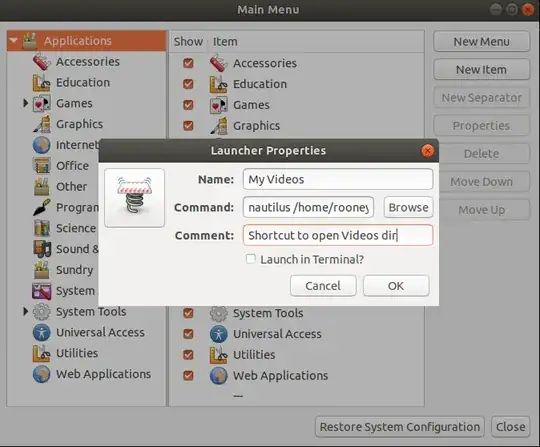Select Web Applications text in left tree
540x447 pixels.
103,374
